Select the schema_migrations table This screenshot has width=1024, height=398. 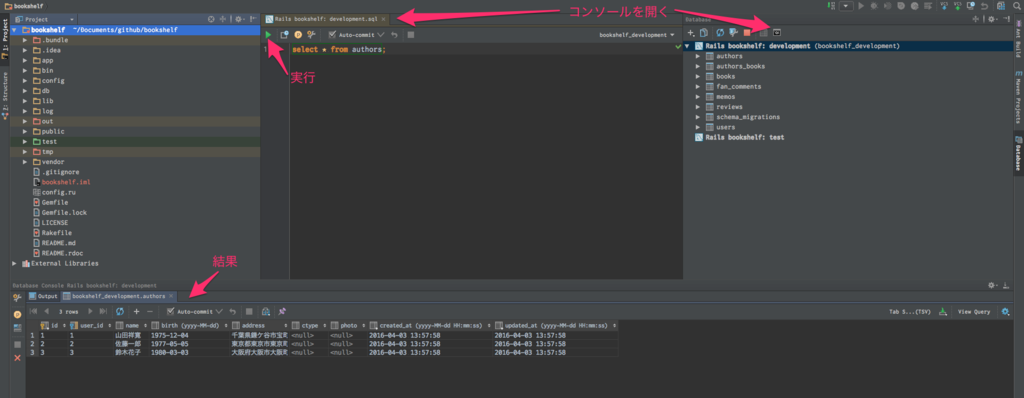point(748,117)
